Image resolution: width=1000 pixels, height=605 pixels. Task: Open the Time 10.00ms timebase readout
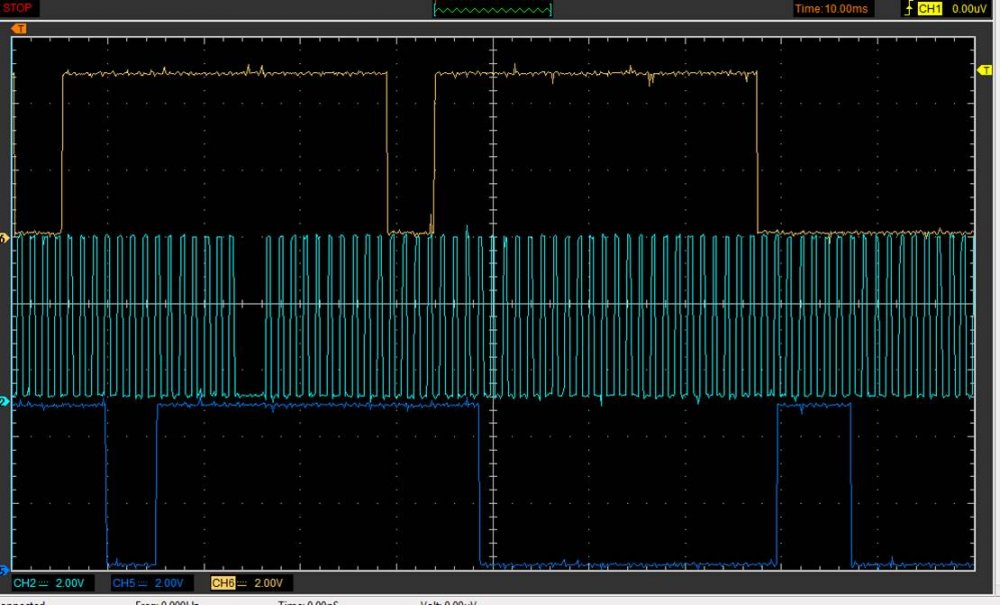[x=832, y=9]
